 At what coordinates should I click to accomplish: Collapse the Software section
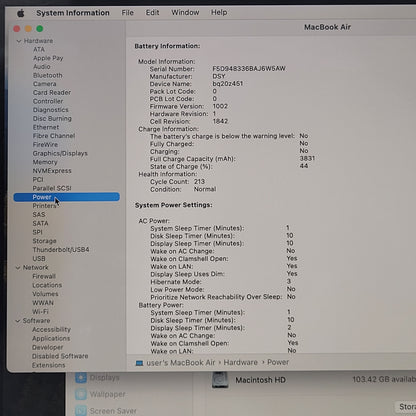[x=18, y=321]
